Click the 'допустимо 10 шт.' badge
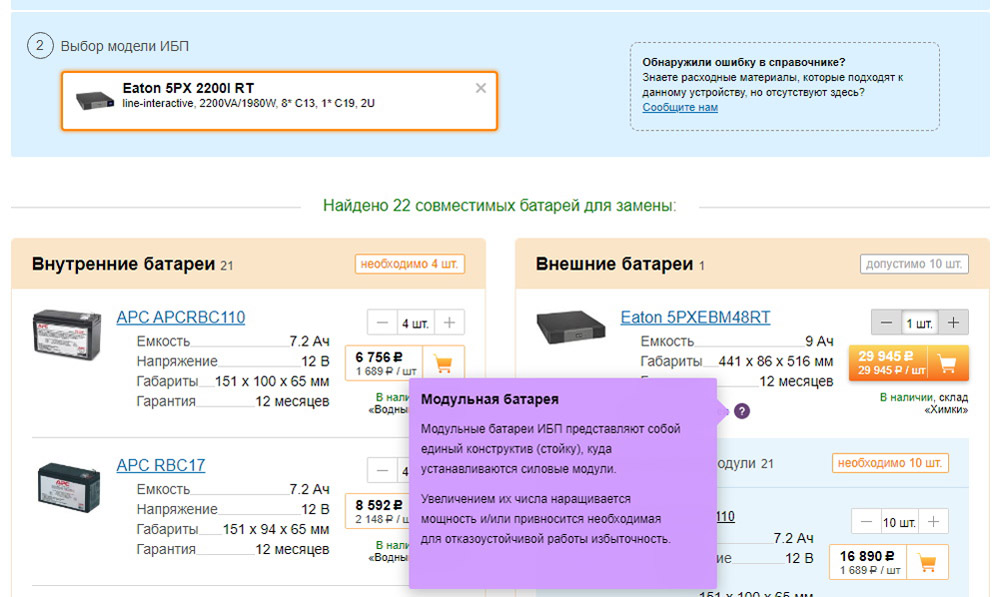1000x597 pixels. 914,264
